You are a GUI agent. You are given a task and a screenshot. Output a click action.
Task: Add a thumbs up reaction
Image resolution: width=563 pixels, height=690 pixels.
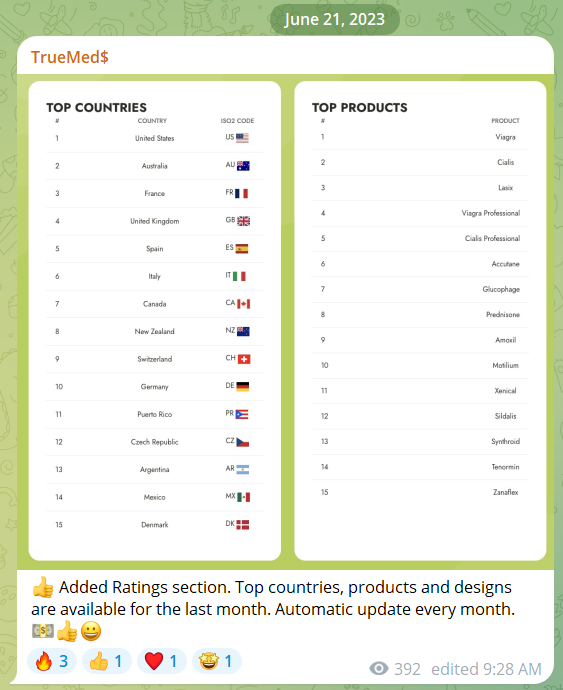(x=107, y=661)
